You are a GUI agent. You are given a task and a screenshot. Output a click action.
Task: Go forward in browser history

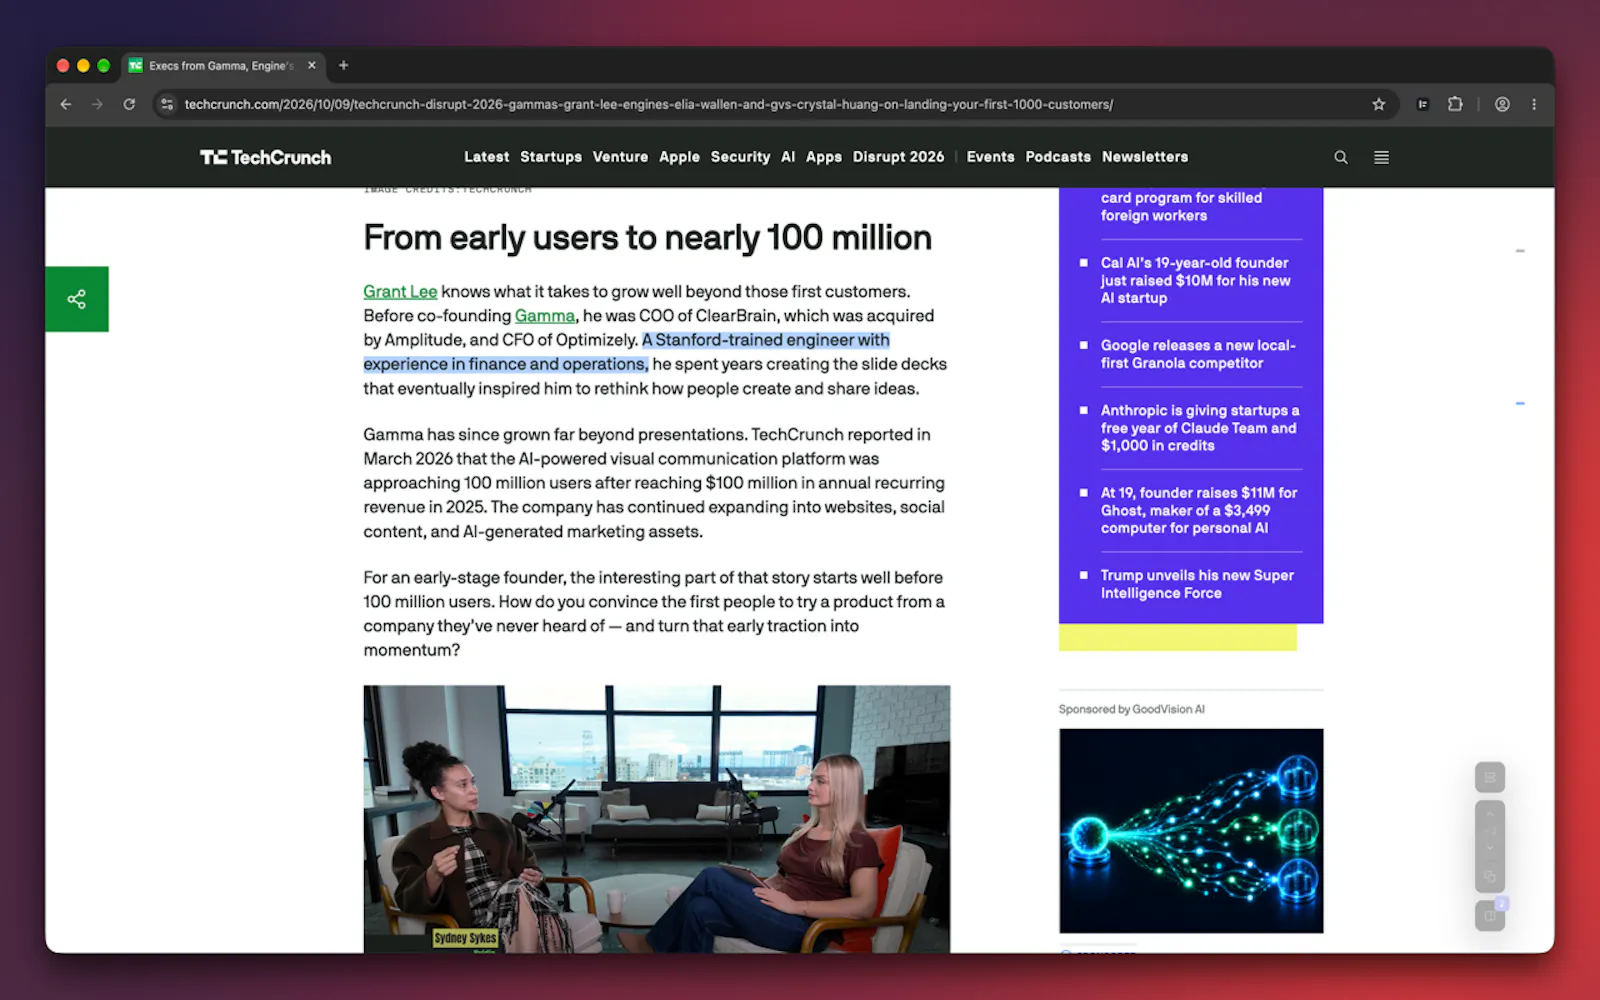click(x=97, y=104)
